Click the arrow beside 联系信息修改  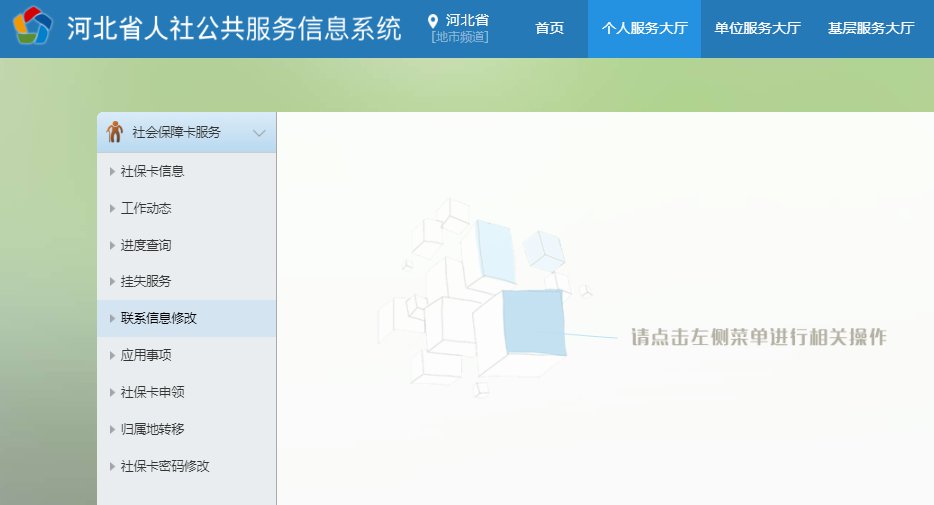112,319
